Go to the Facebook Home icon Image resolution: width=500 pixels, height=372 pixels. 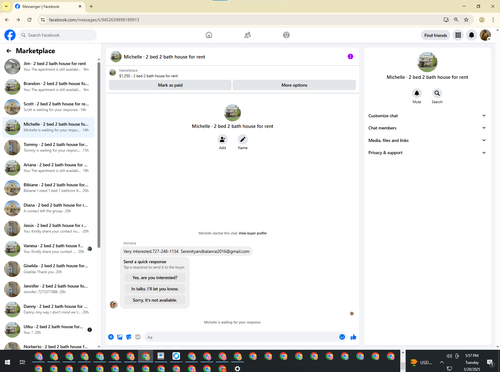coord(209,35)
